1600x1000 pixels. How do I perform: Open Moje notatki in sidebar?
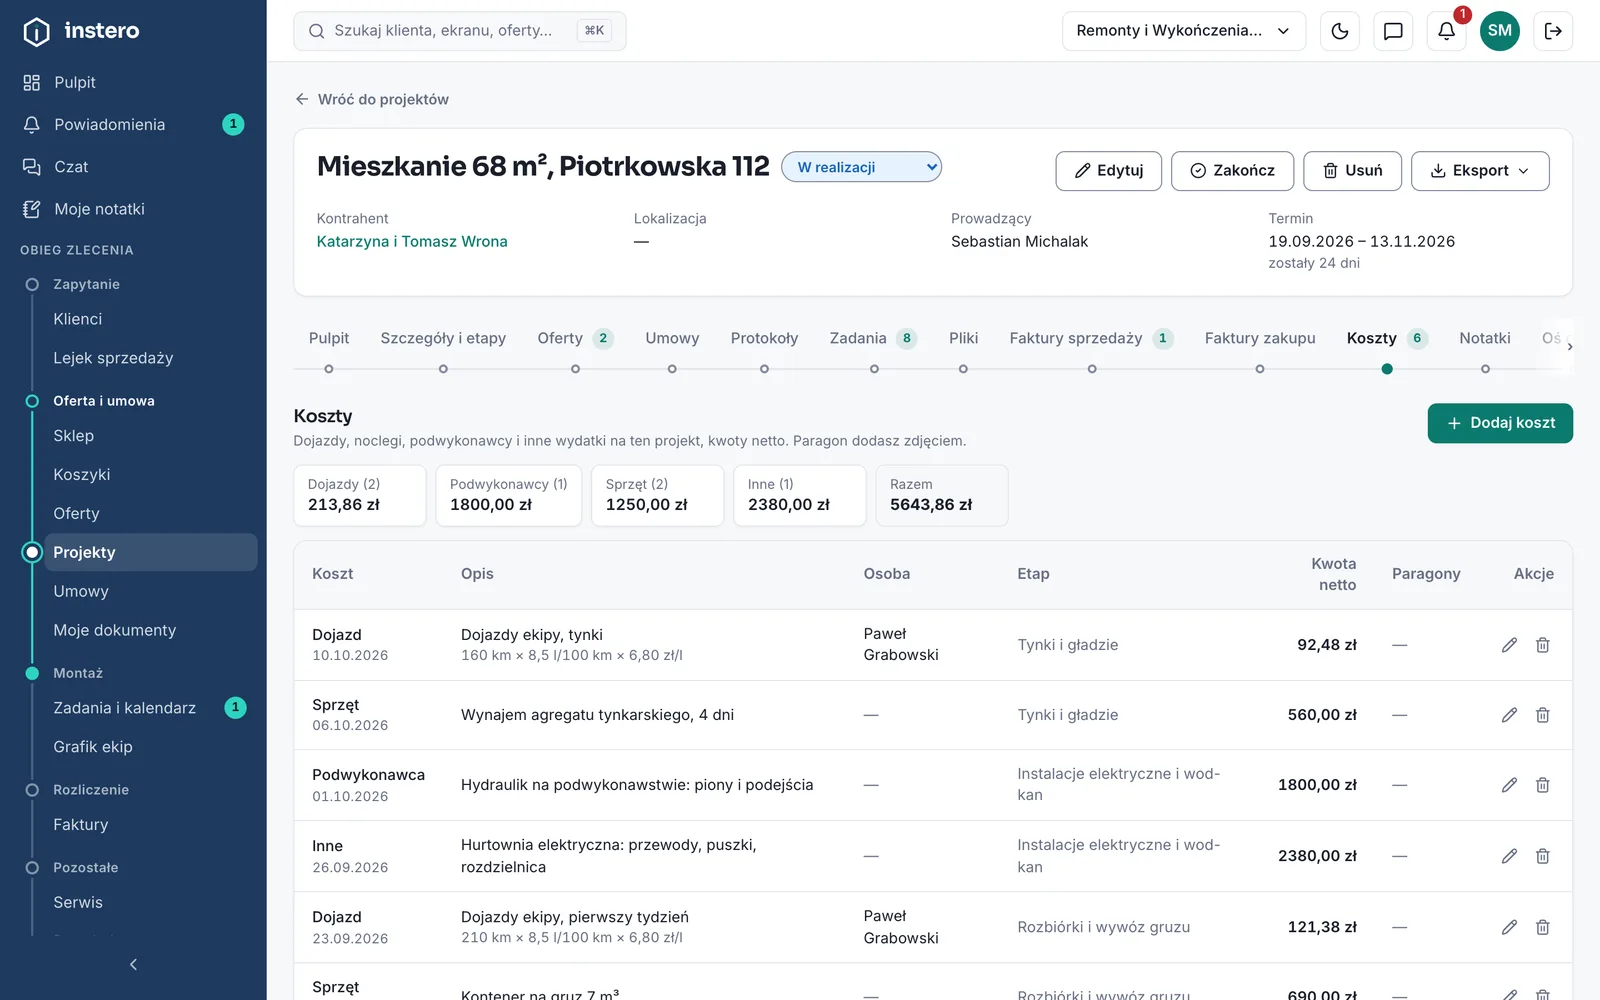(x=133, y=209)
